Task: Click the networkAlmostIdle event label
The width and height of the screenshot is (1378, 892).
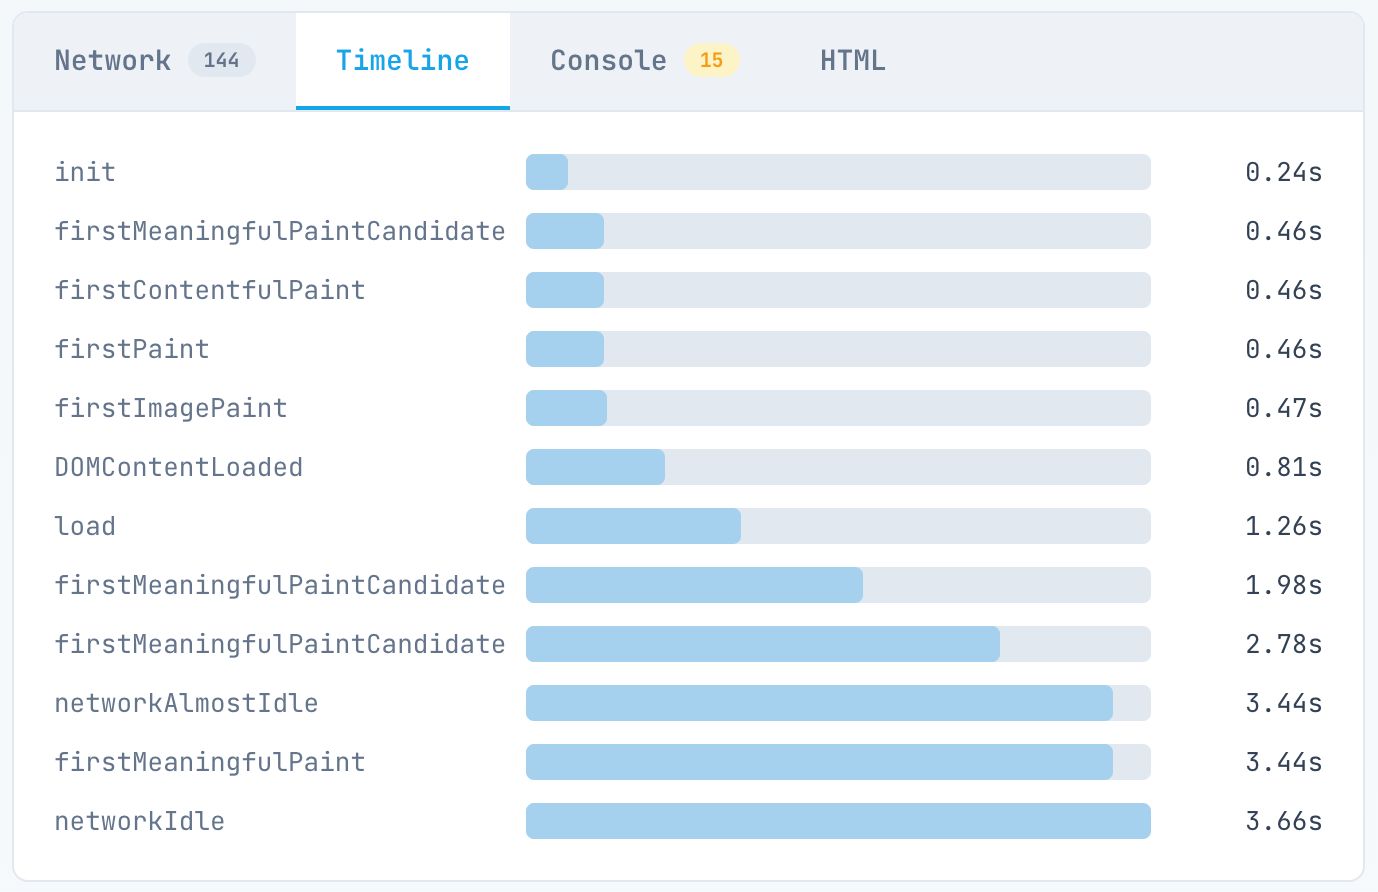Action: pyautogui.click(x=186, y=703)
